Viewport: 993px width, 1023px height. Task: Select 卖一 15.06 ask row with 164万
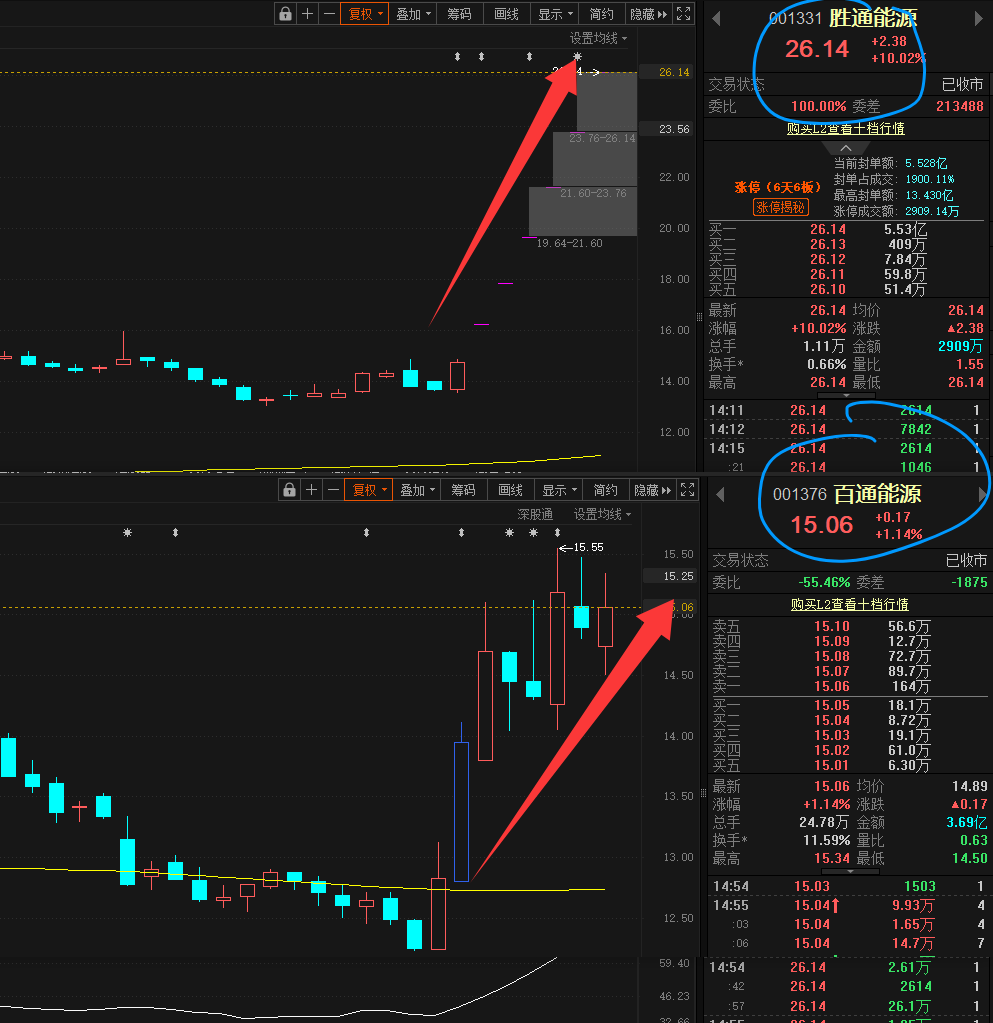[x=849, y=686]
